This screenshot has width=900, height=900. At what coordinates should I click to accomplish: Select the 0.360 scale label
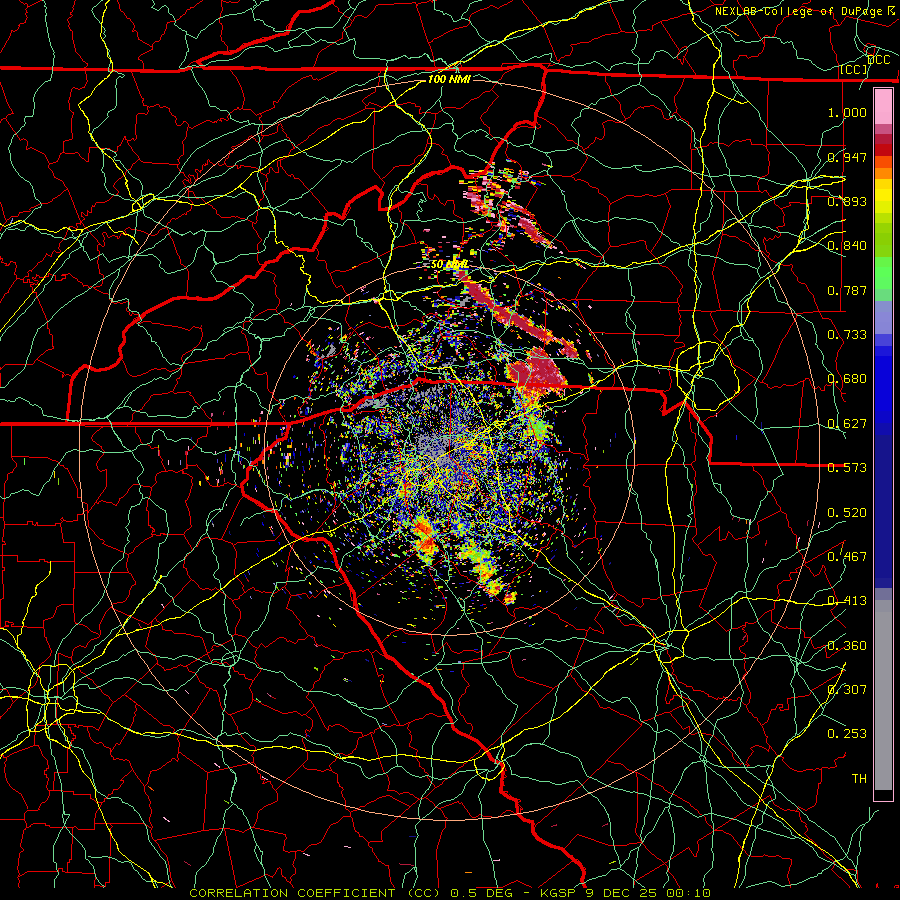(x=847, y=646)
